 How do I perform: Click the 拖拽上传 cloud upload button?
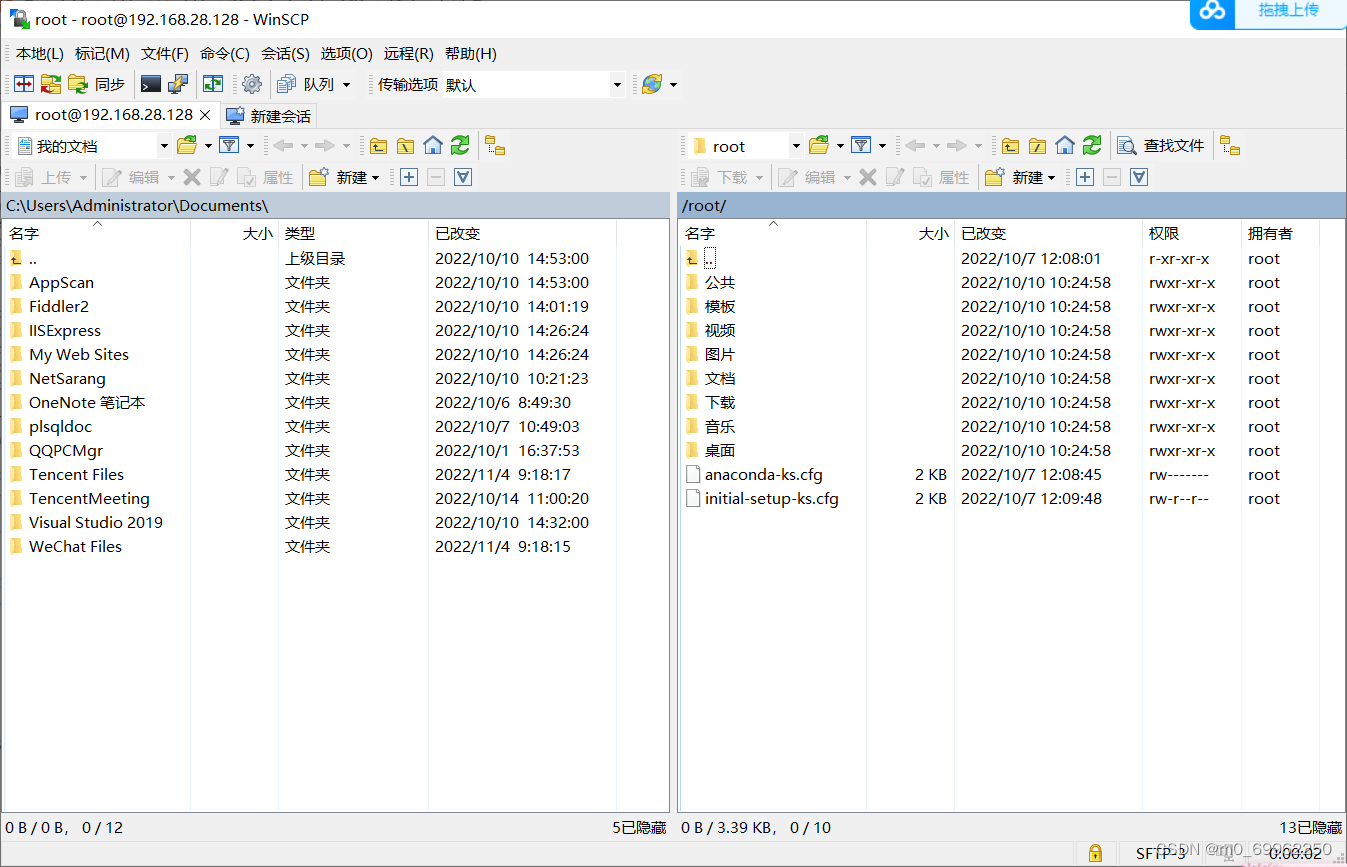pos(1268,12)
